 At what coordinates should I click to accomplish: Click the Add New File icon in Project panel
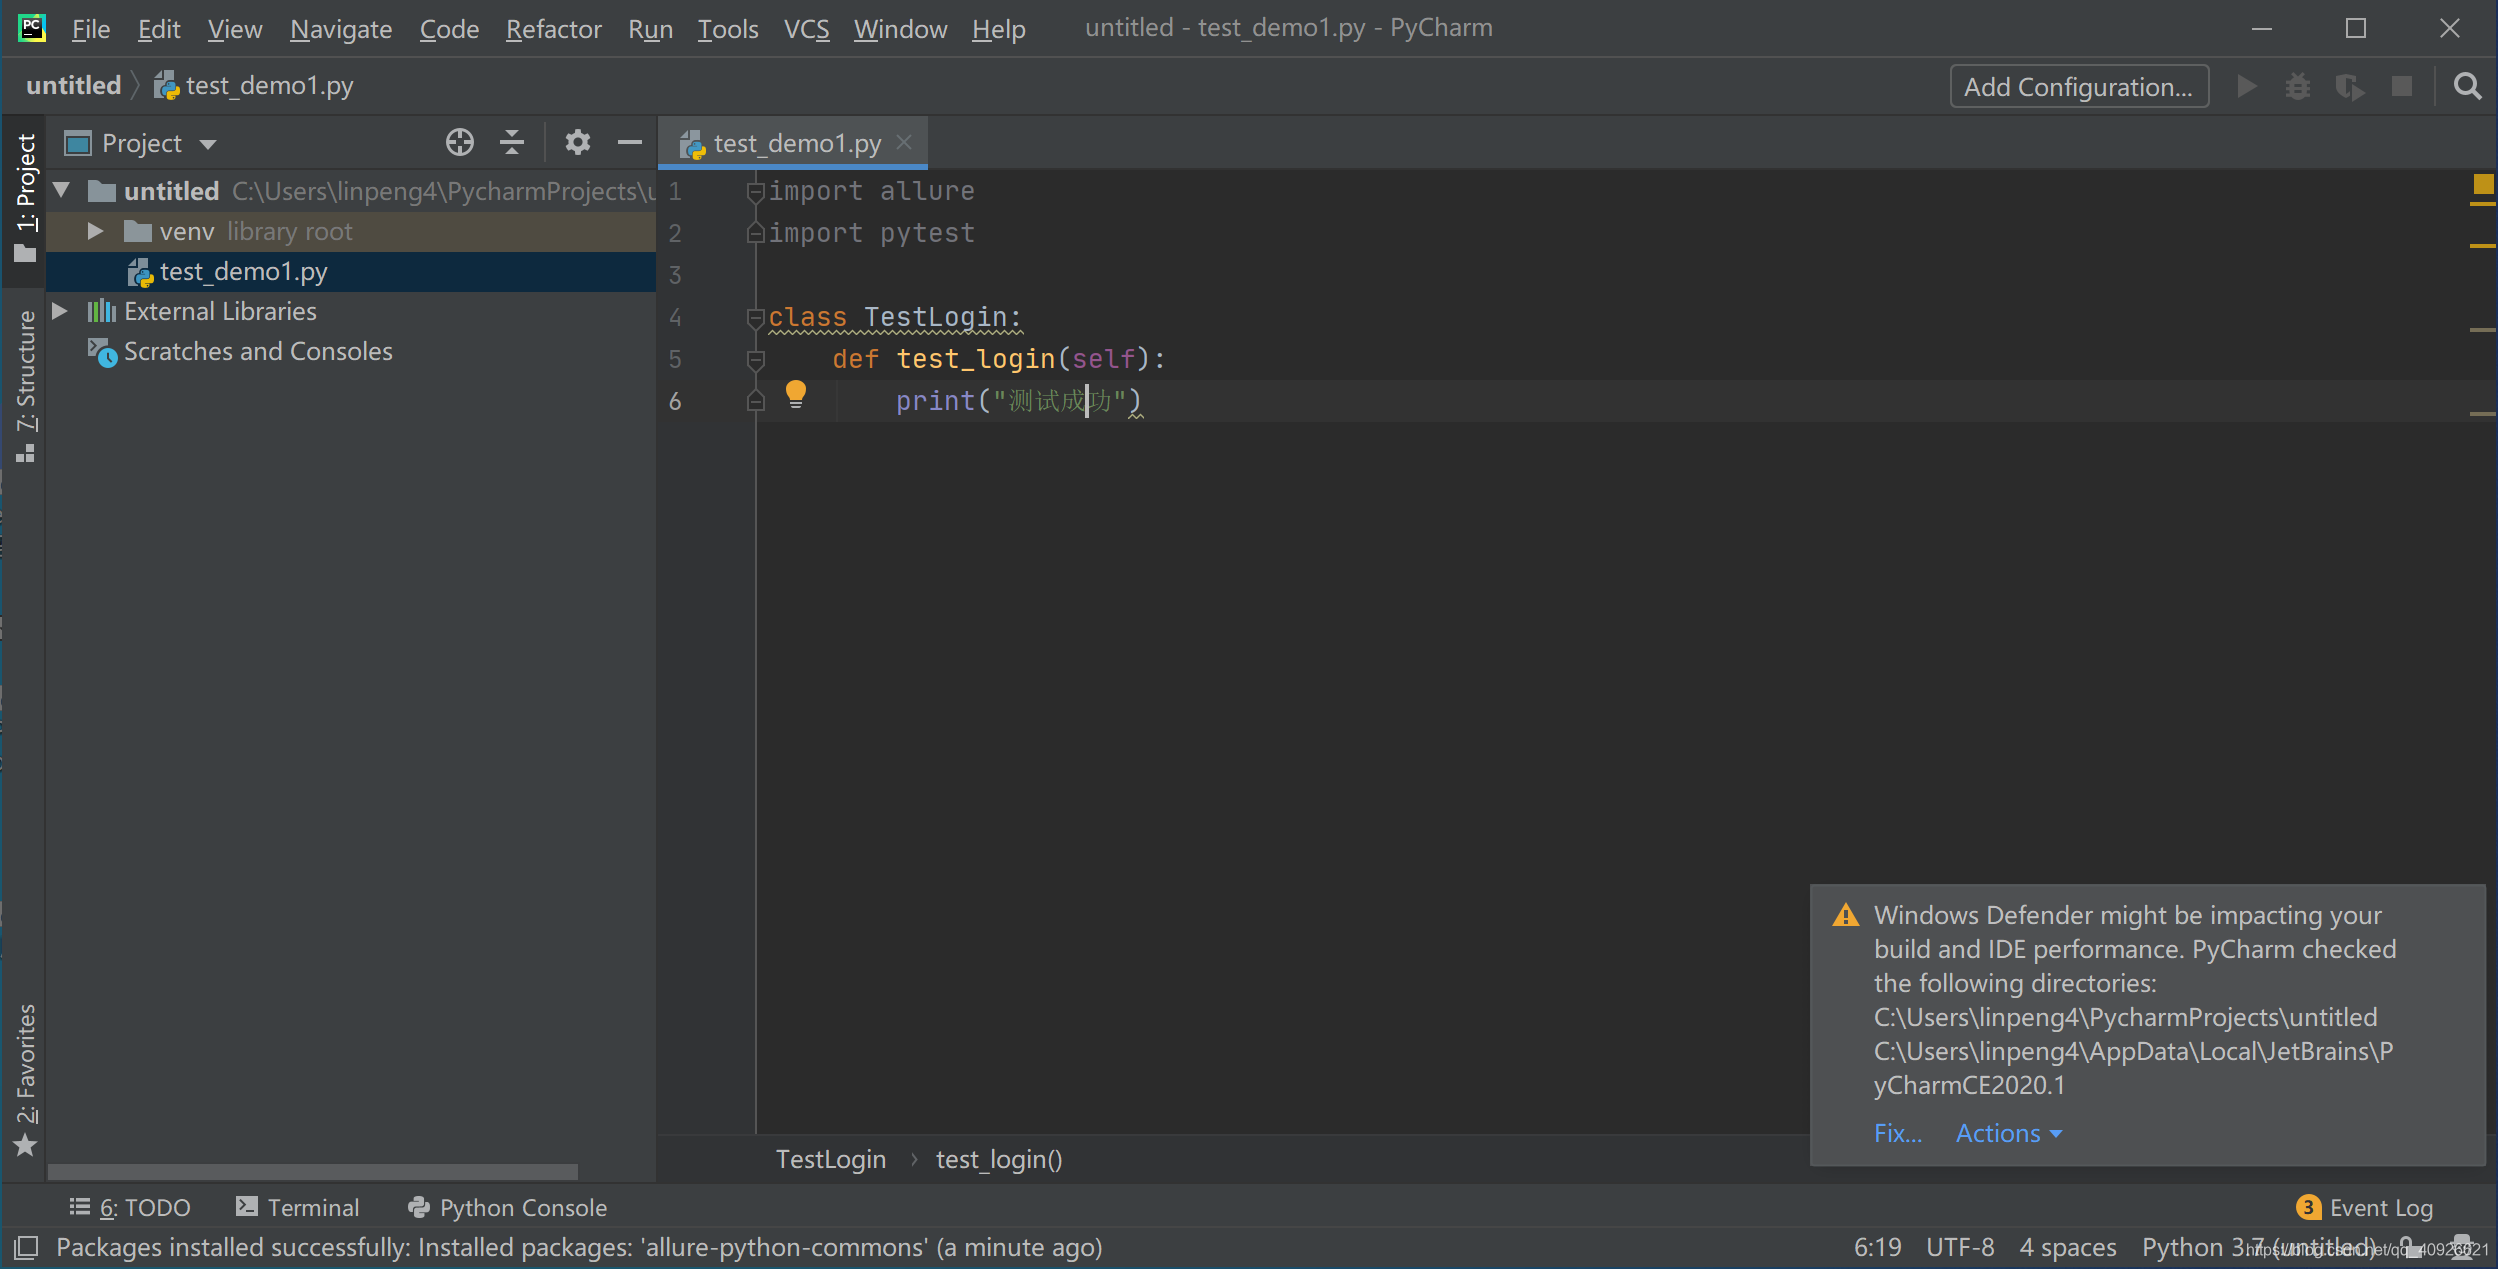tap(458, 142)
